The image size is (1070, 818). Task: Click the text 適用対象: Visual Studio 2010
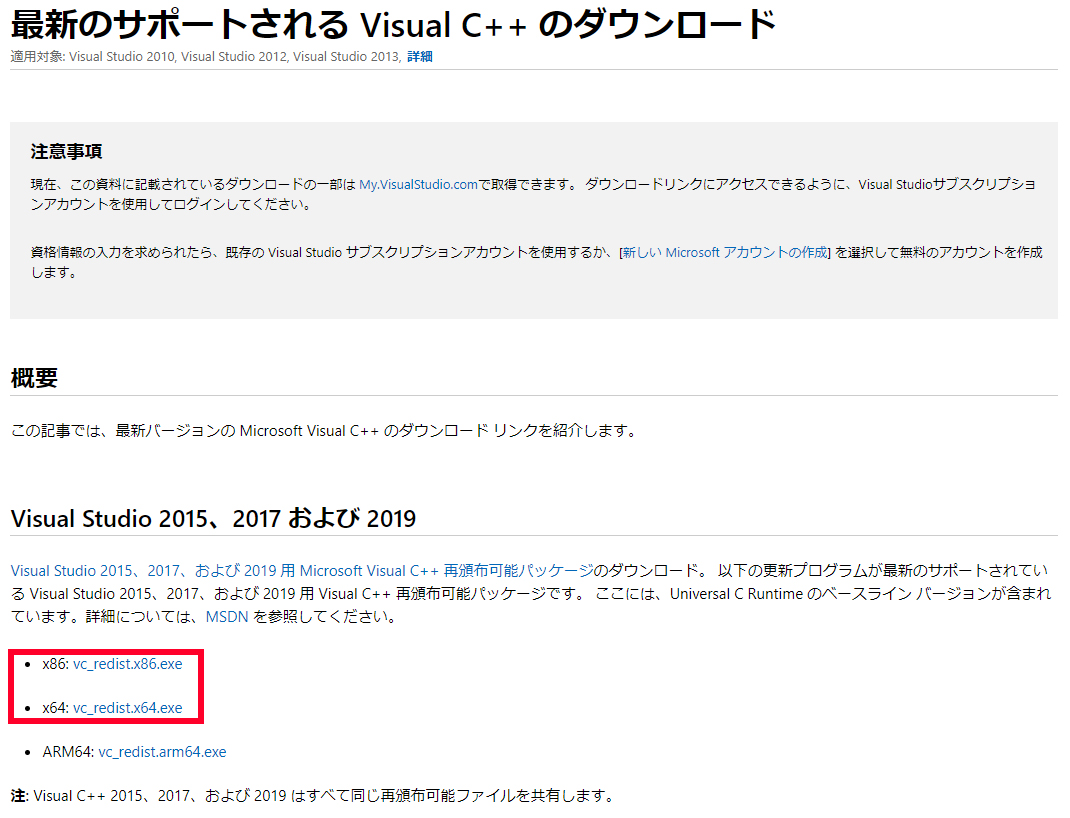[93, 57]
